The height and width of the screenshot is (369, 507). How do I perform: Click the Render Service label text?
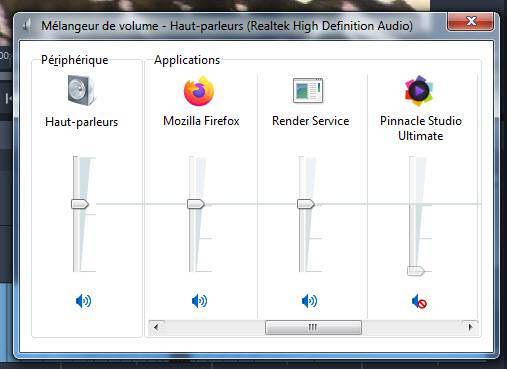[x=310, y=121]
